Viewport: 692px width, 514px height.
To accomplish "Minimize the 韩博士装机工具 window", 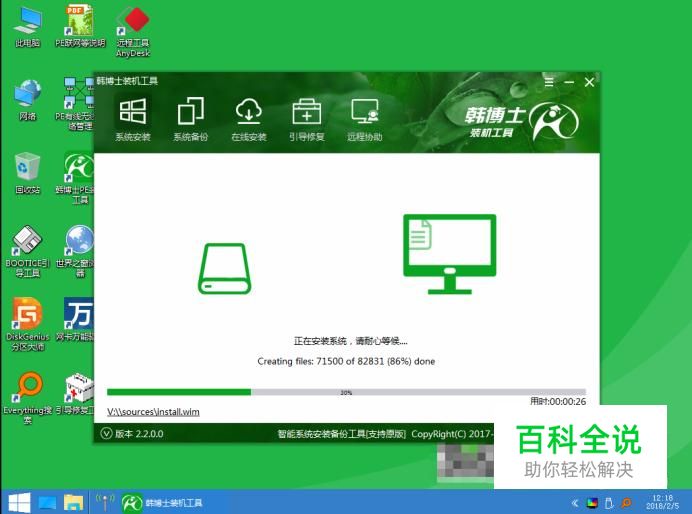I will click(x=569, y=82).
